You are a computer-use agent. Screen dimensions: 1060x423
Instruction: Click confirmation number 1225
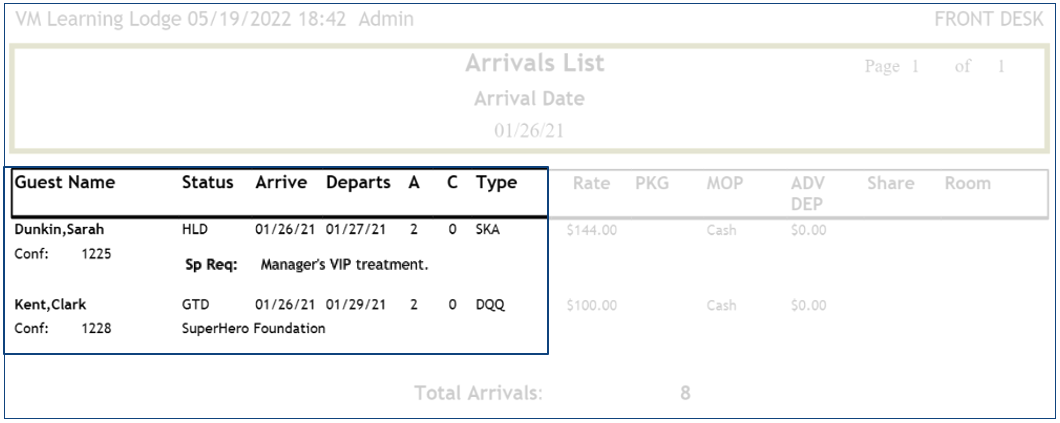click(x=96, y=253)
